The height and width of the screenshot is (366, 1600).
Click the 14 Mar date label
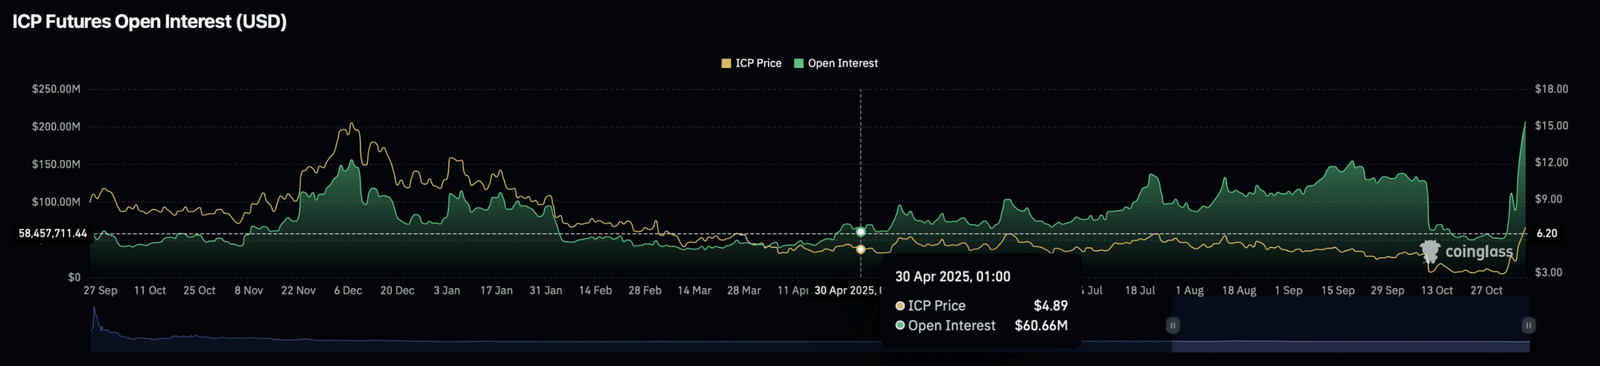click(x=694, y=290)
